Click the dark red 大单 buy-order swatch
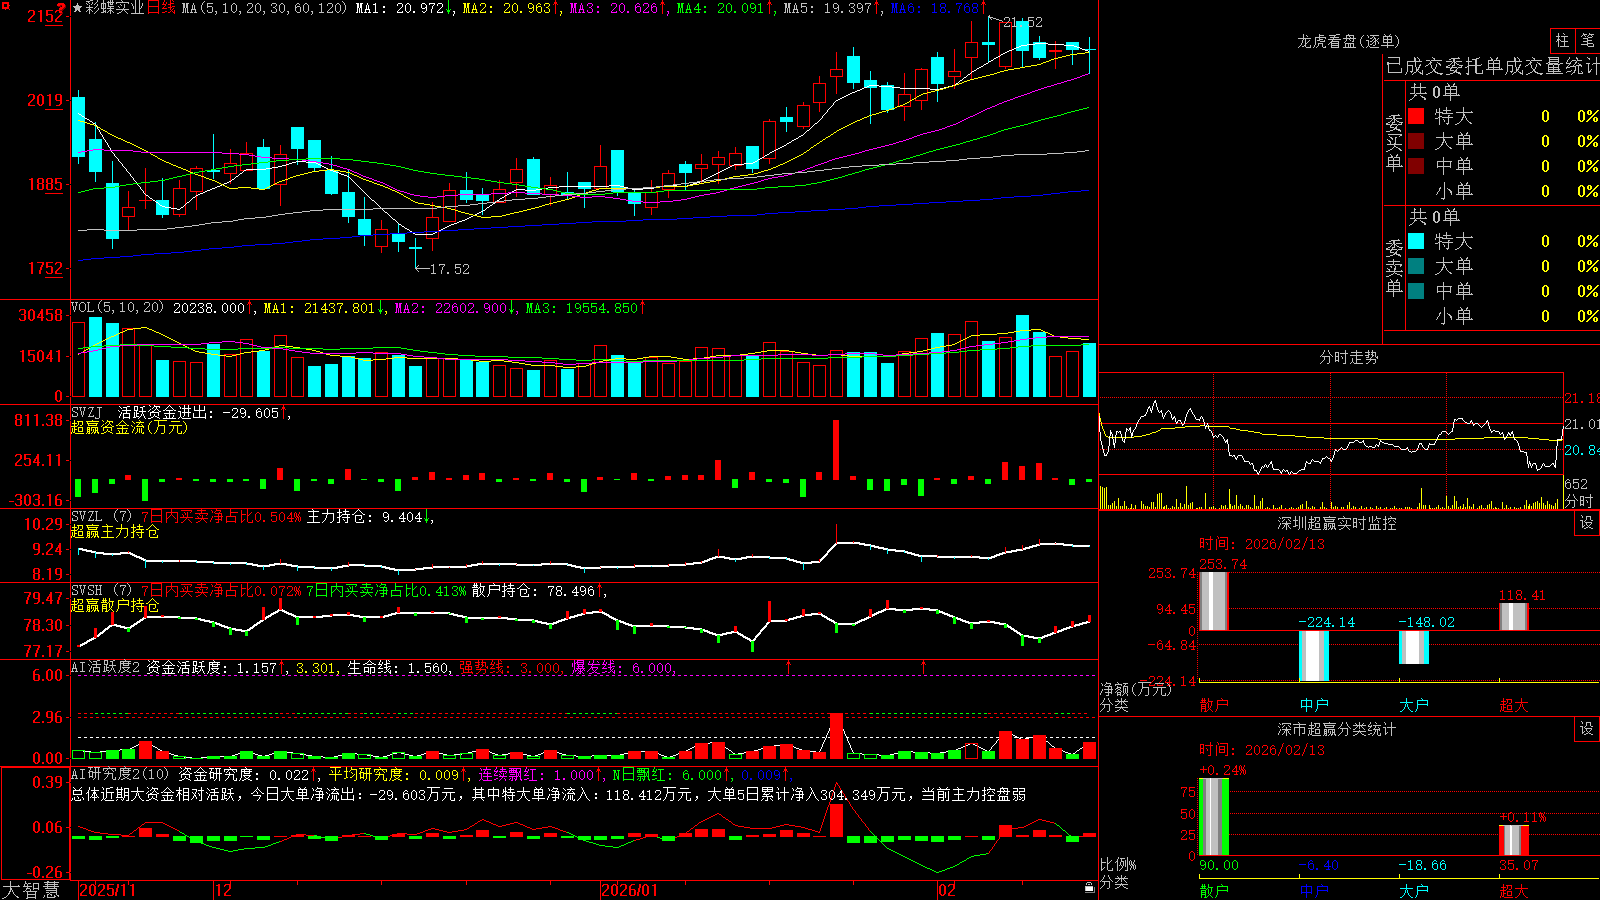1600x900 pixels. click(x=1416, y=141)
